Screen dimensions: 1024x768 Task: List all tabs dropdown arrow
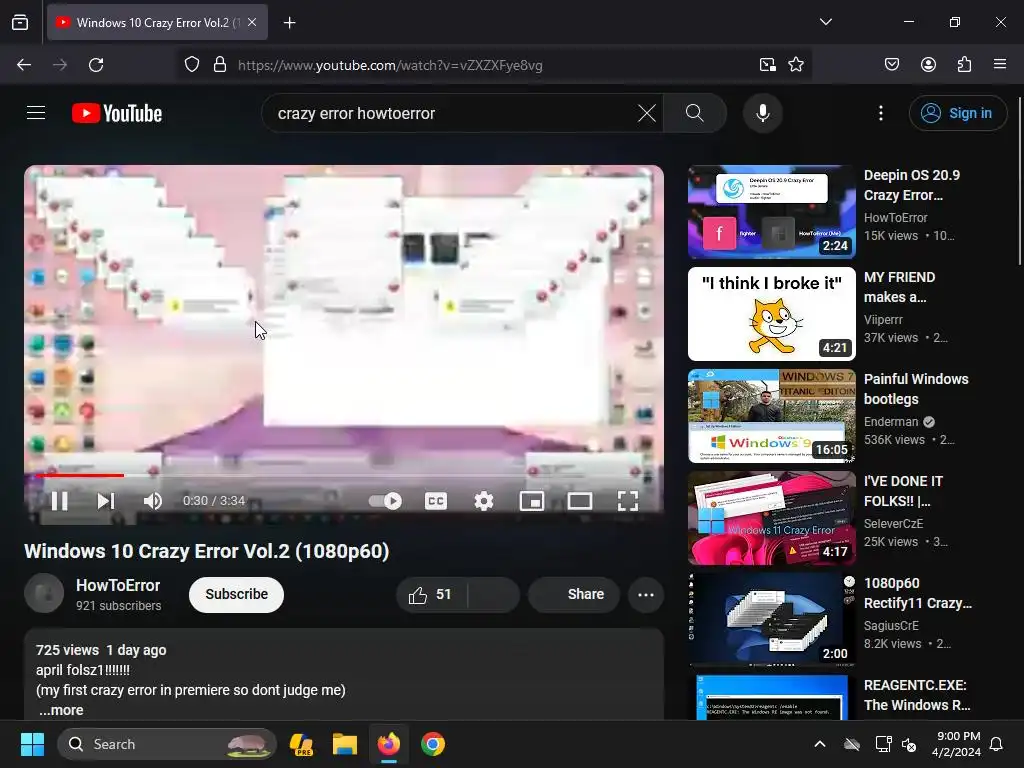[x=825, y=22]
